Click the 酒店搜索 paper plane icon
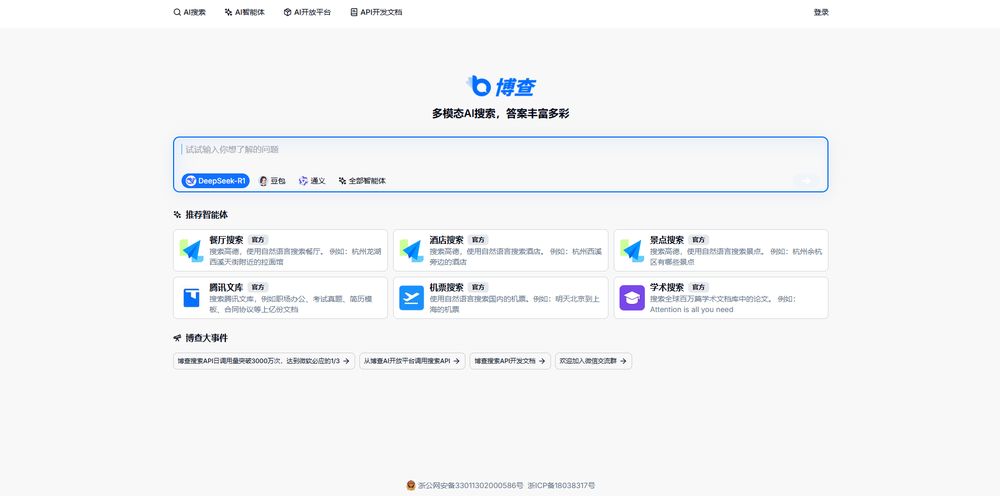Image resolution: width=1000 pixels, height=496 pixels. 411,251
